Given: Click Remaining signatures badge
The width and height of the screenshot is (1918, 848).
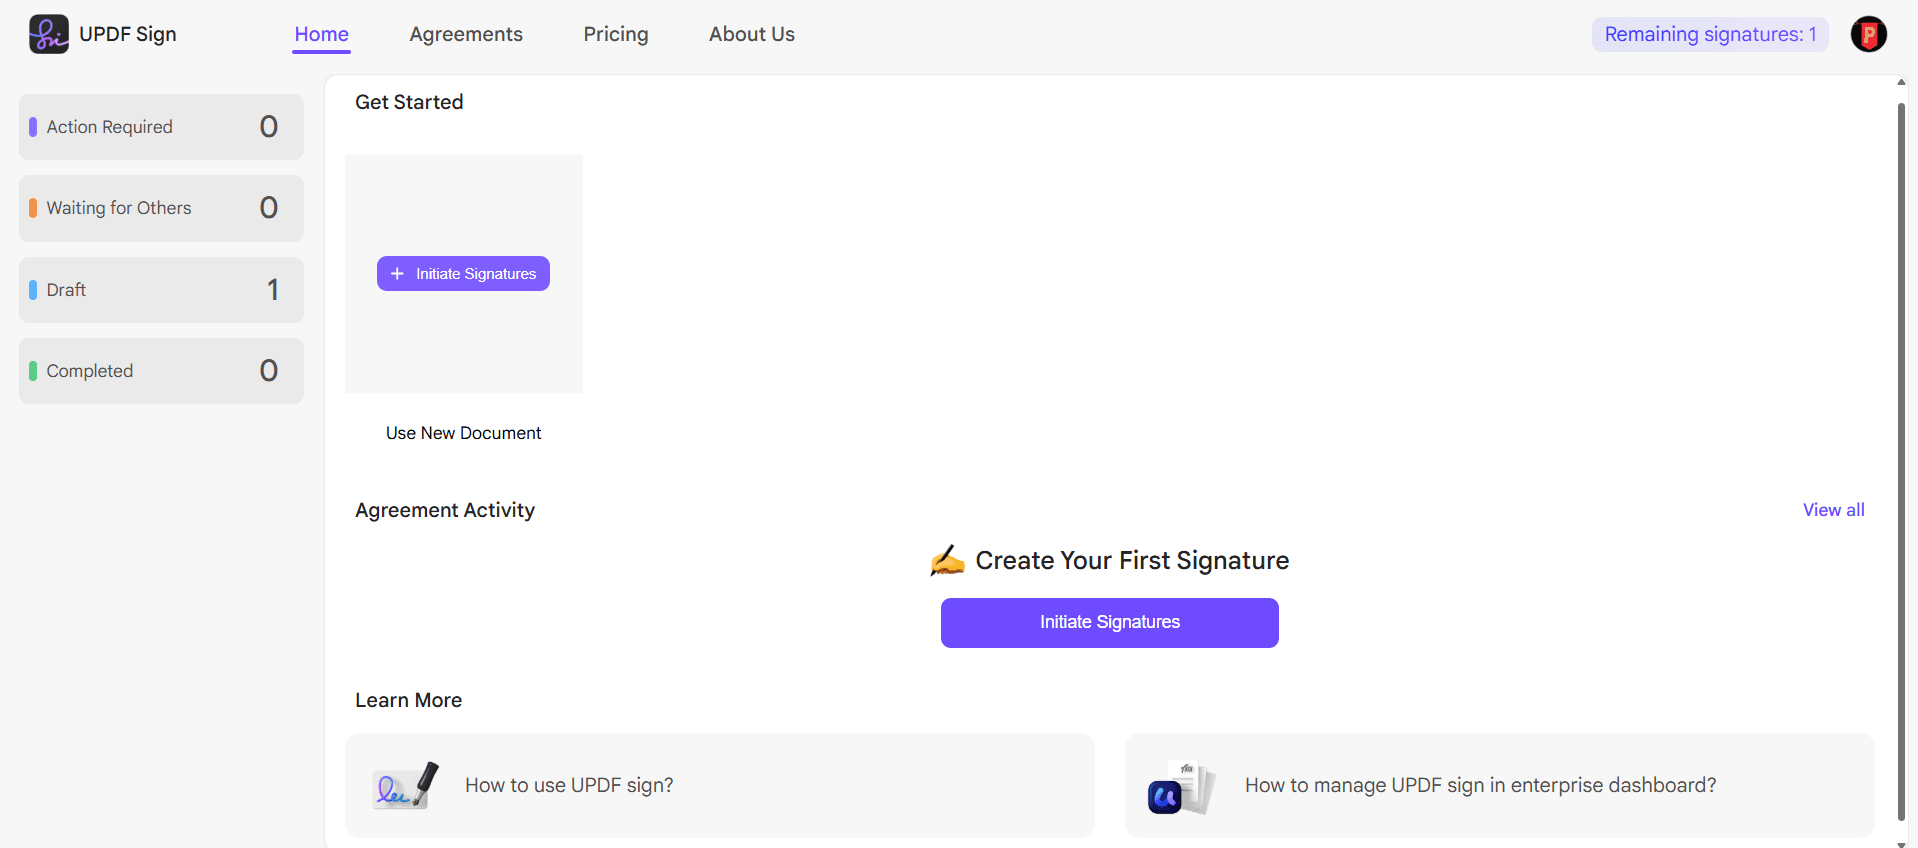Looking at the screenshot, I should pos(1710,34).
